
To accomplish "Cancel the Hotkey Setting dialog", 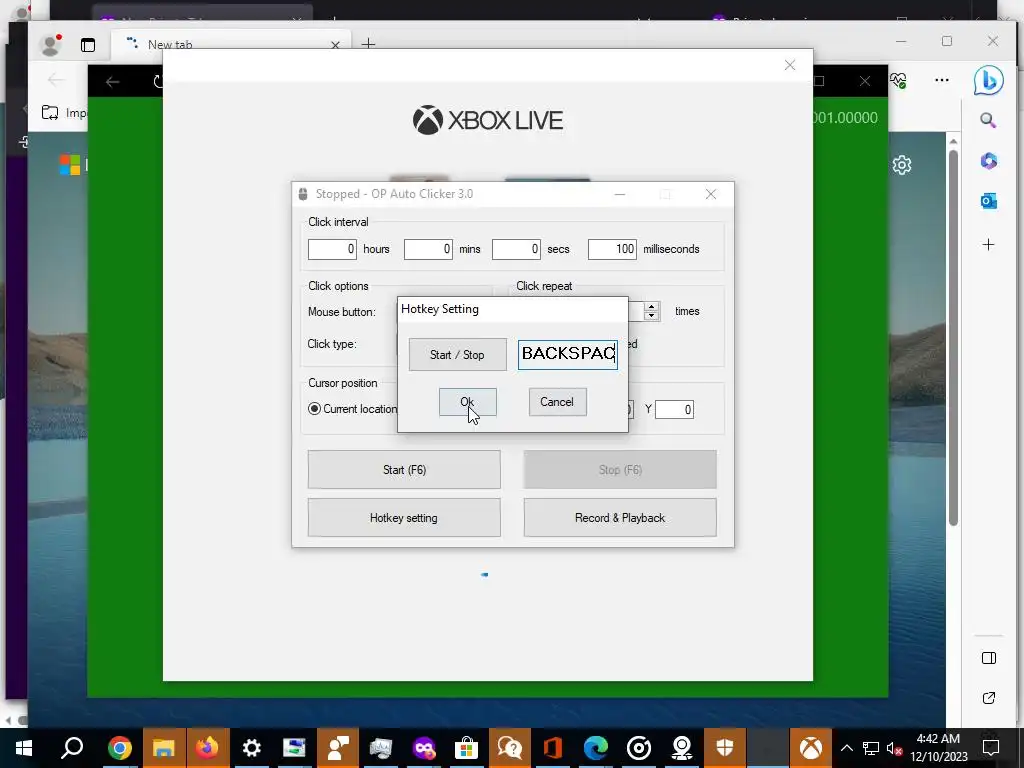I will (557, 402).
